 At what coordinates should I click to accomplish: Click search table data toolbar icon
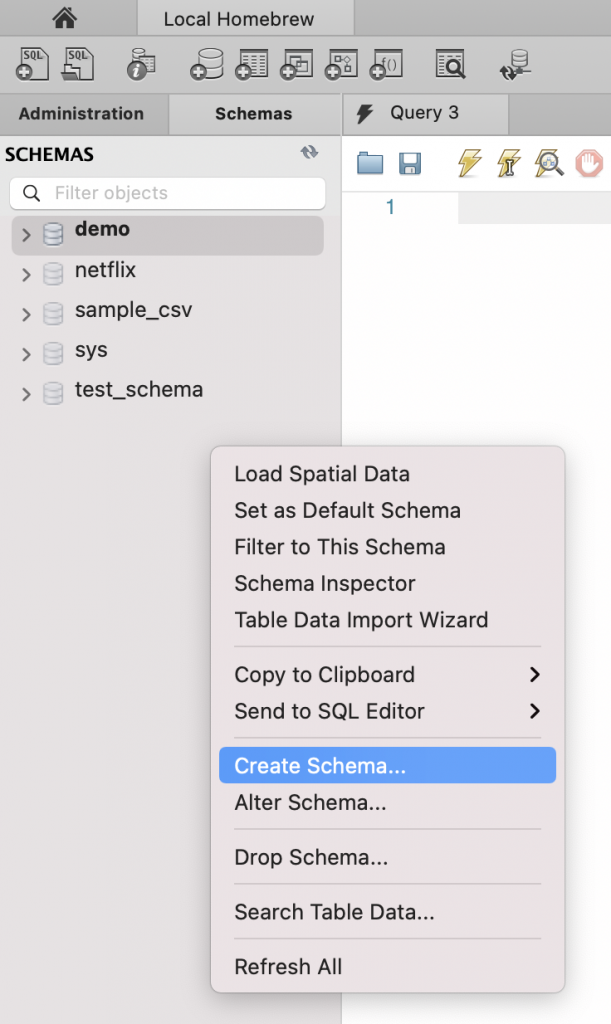point(450,65)
